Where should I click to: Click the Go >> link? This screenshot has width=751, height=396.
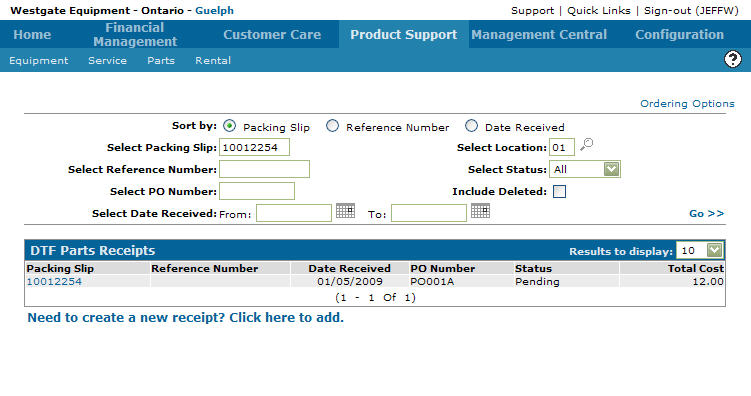(x=706, y=214)
